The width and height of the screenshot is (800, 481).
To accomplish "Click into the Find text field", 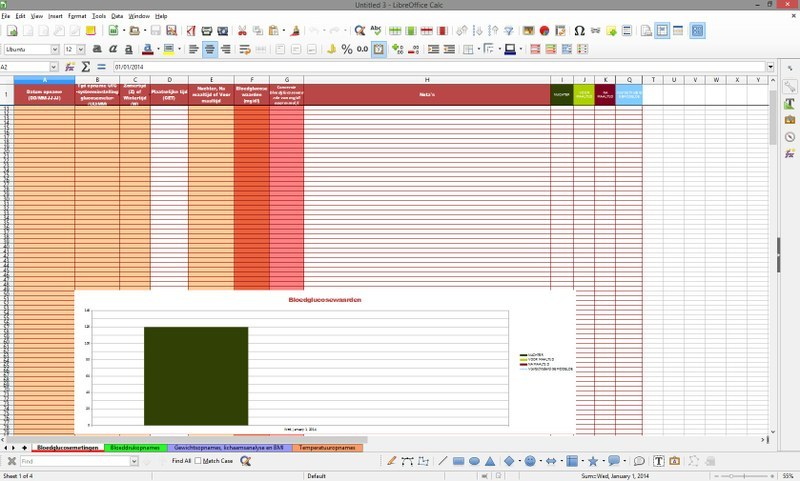I will point(74,461).
